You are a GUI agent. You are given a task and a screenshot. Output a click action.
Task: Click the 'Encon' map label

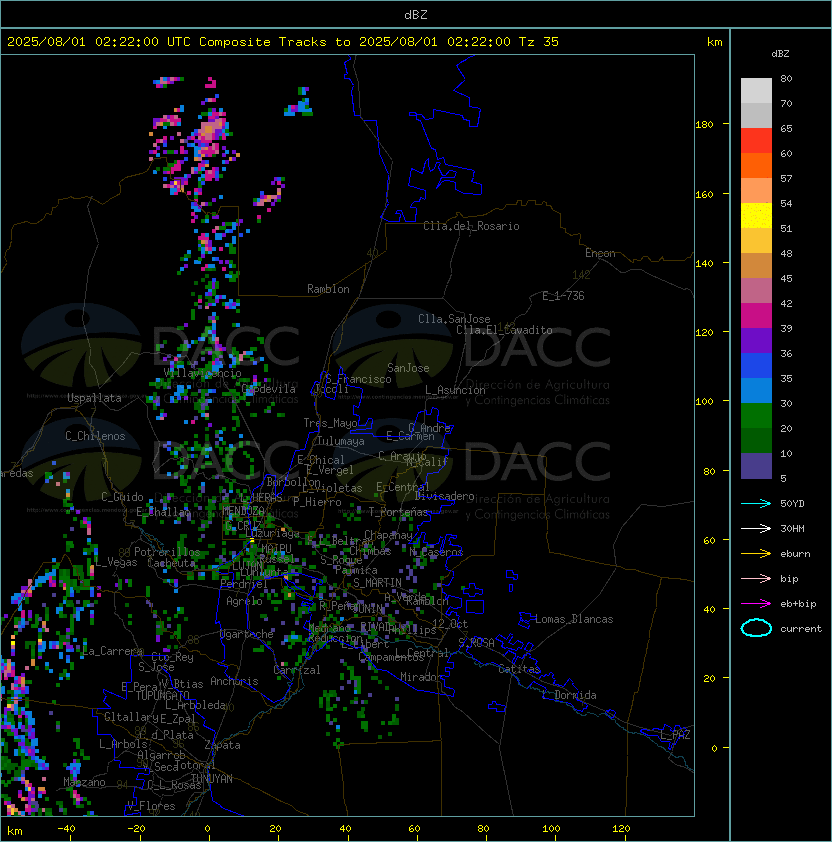(x=600, y=253)
